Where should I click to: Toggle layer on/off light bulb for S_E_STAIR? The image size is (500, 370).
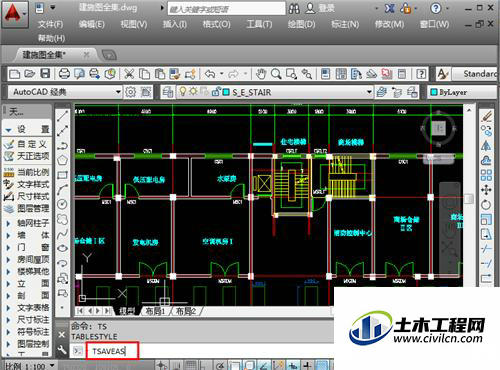tap(182, 92)
